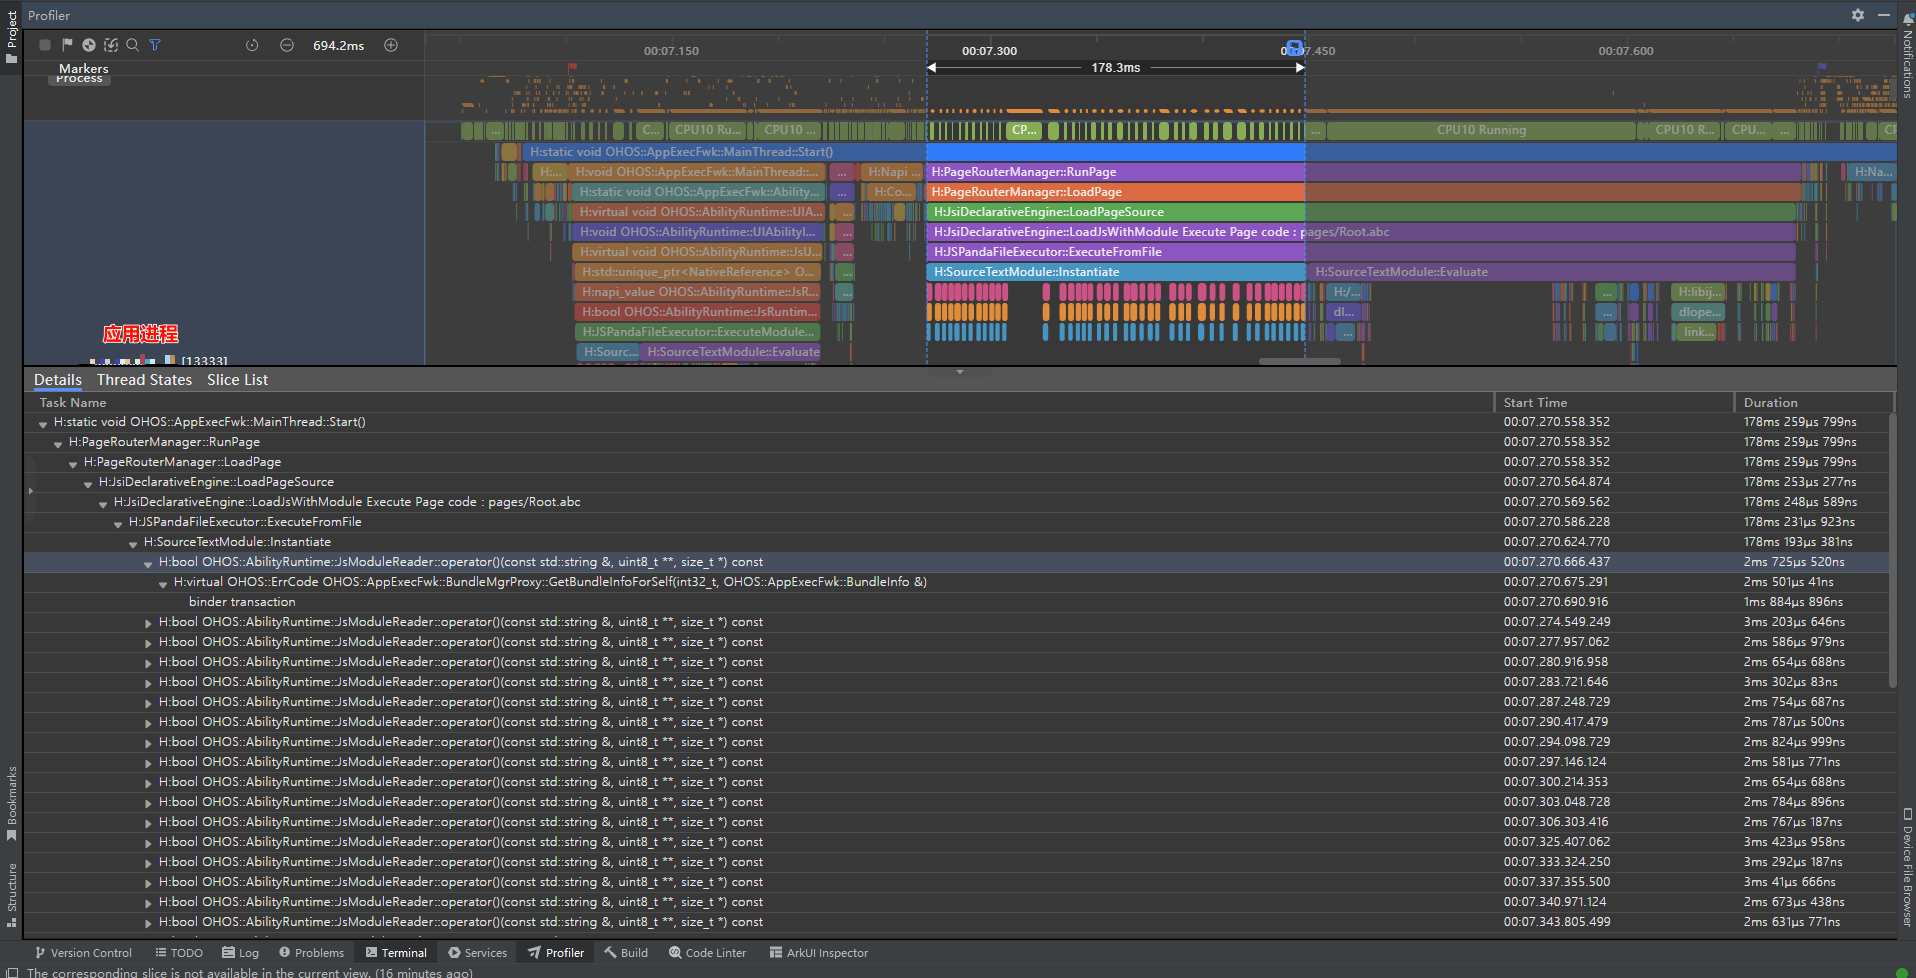
Task: Open Profiler settings gear icon
Action: coord(1858,15)
